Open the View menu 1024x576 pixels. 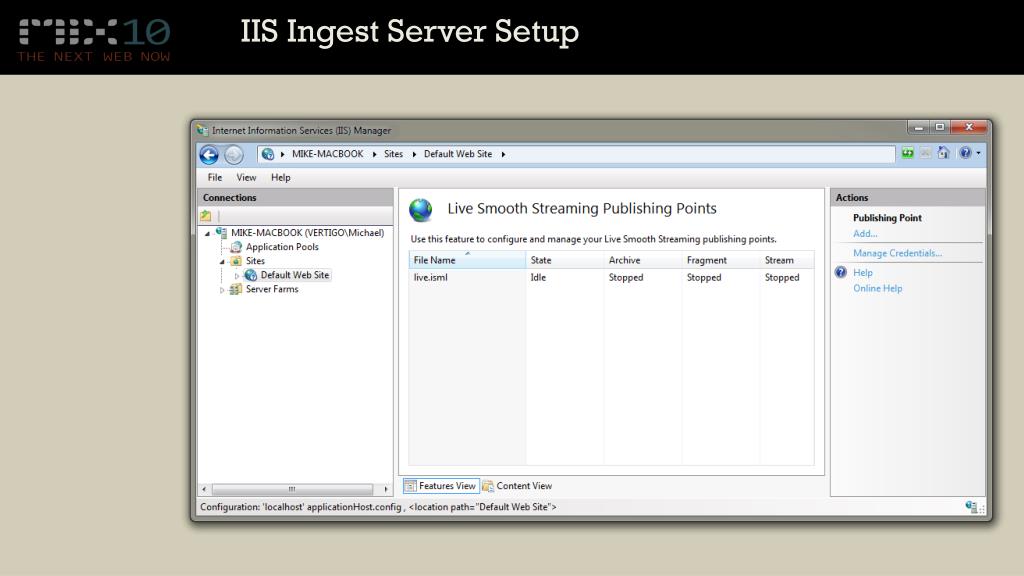246,178
